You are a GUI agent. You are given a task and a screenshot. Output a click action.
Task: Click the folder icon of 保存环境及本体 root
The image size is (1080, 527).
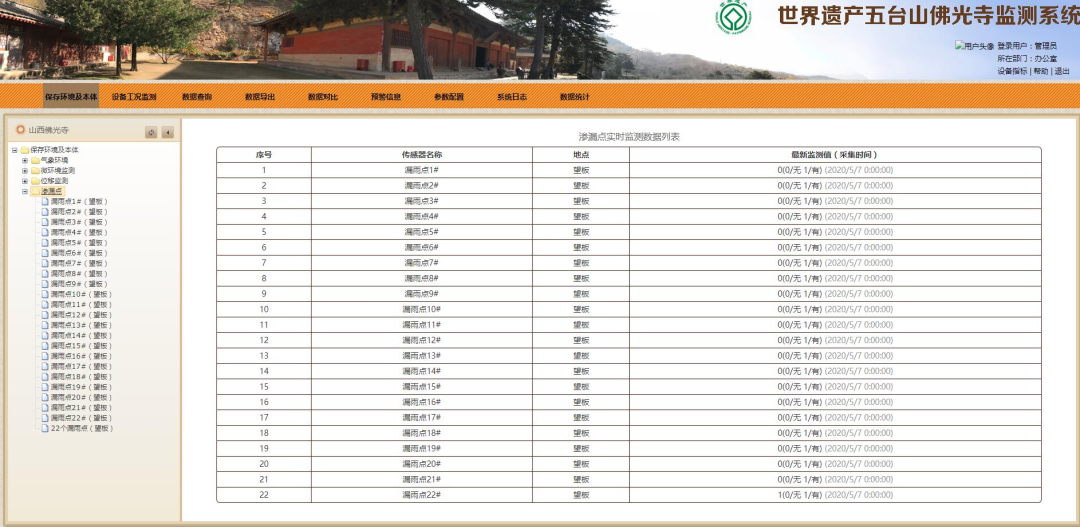(x=25, y=150)
